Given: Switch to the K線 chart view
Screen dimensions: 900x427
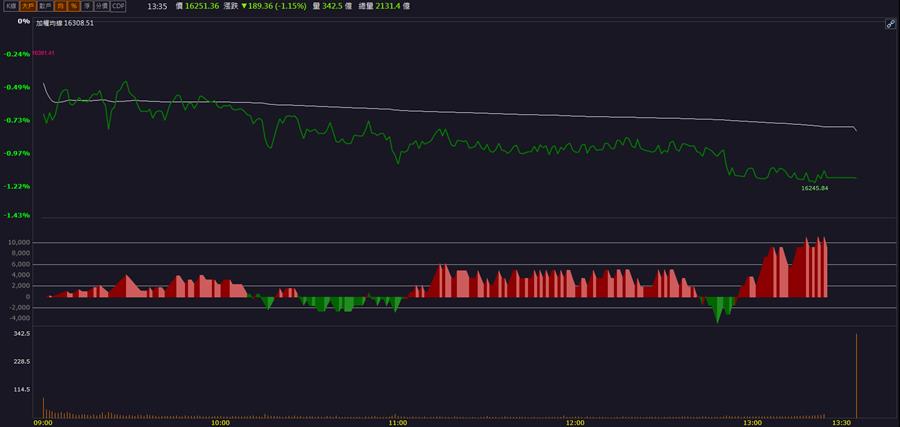Looking at the screenshot, I should (11, 6).
